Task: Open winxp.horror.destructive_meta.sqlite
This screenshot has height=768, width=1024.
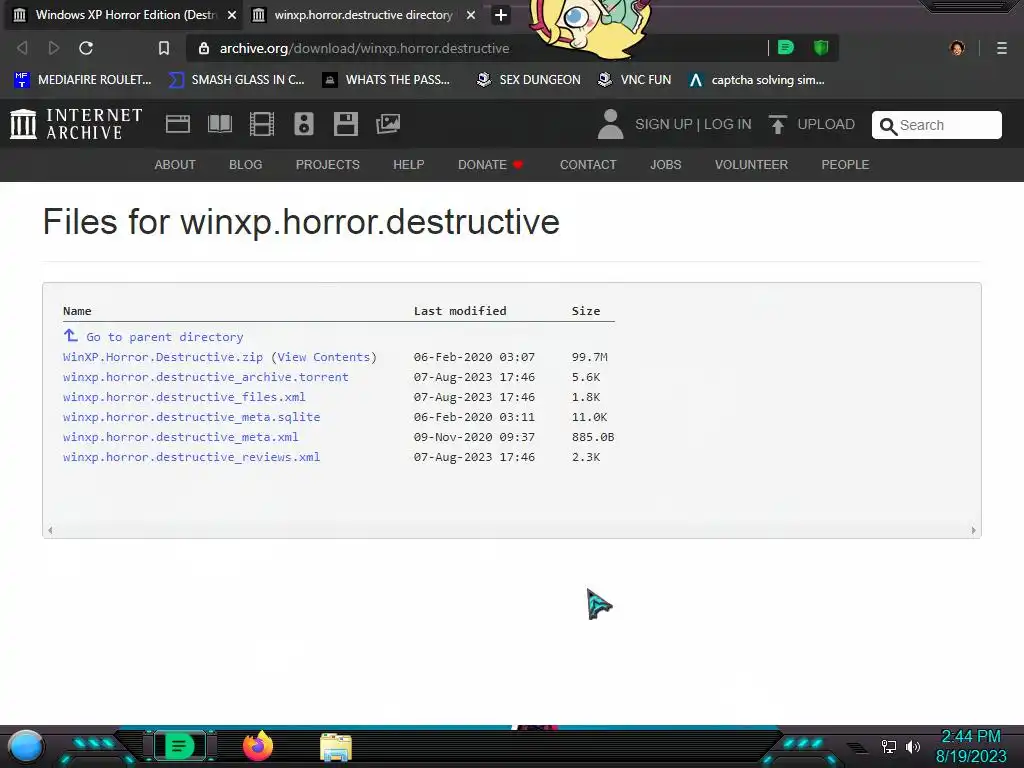Action: point(191,417)
